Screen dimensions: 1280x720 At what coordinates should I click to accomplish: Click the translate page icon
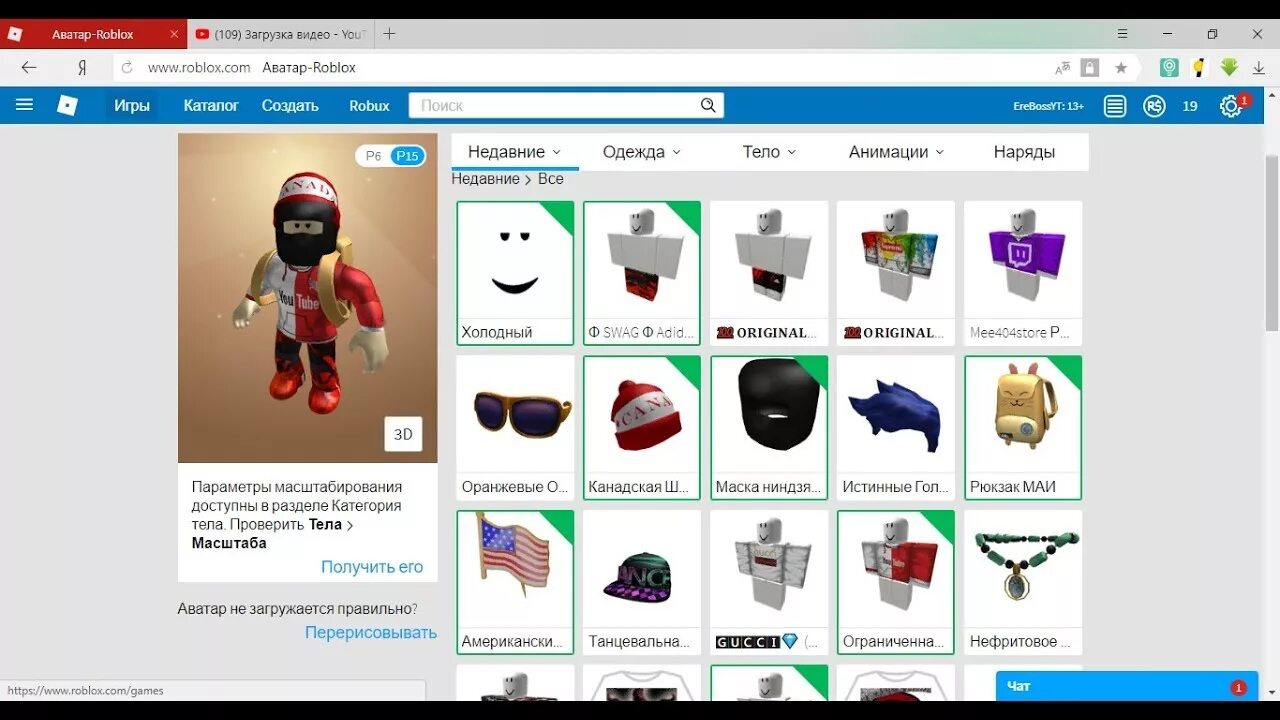point(1062,68)
